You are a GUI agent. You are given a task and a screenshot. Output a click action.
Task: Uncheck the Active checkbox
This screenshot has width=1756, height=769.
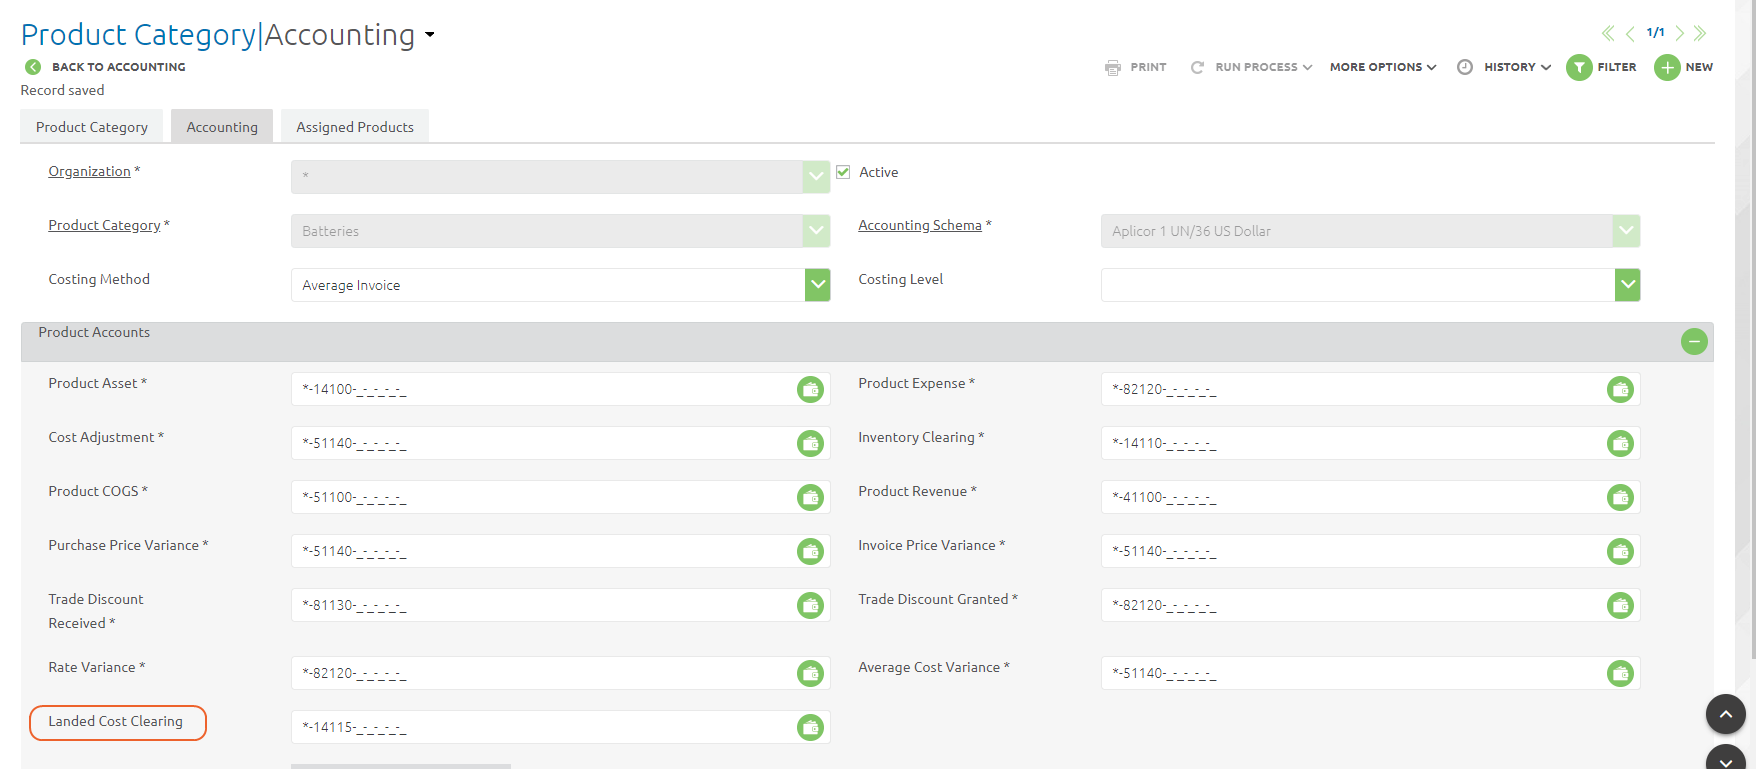843,172
